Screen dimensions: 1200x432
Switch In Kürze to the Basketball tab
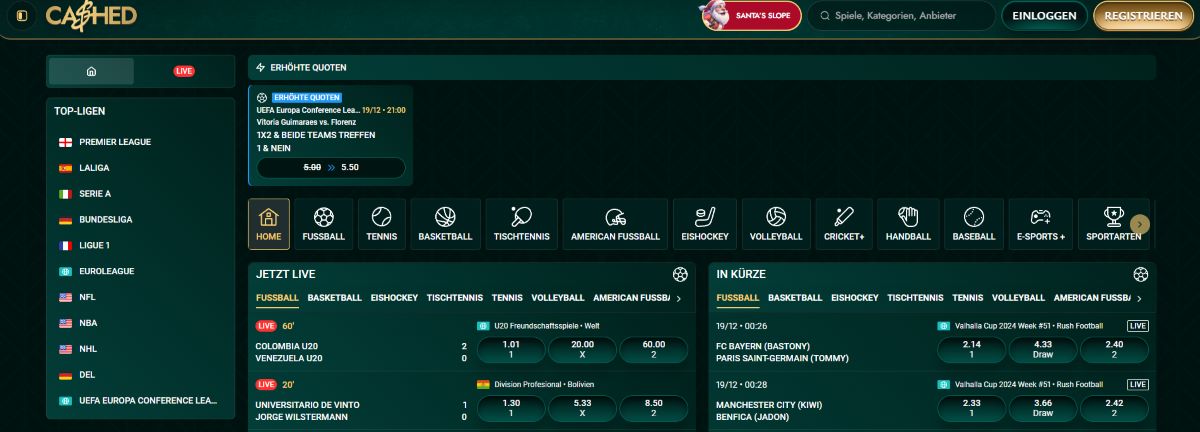tap(795, 298)
